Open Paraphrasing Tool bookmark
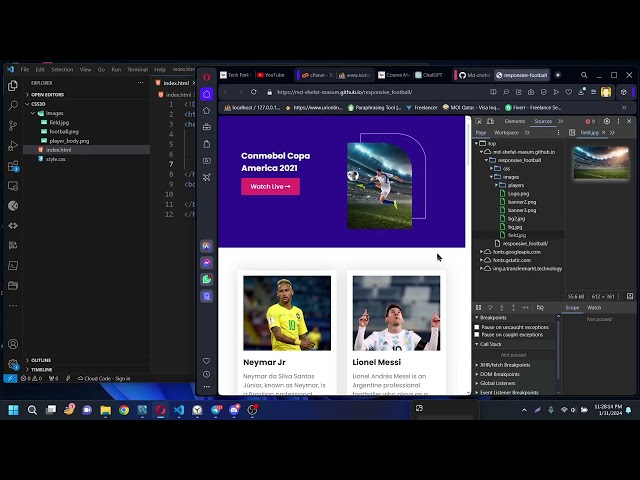The image size is (640, 480). coord(374,108)
